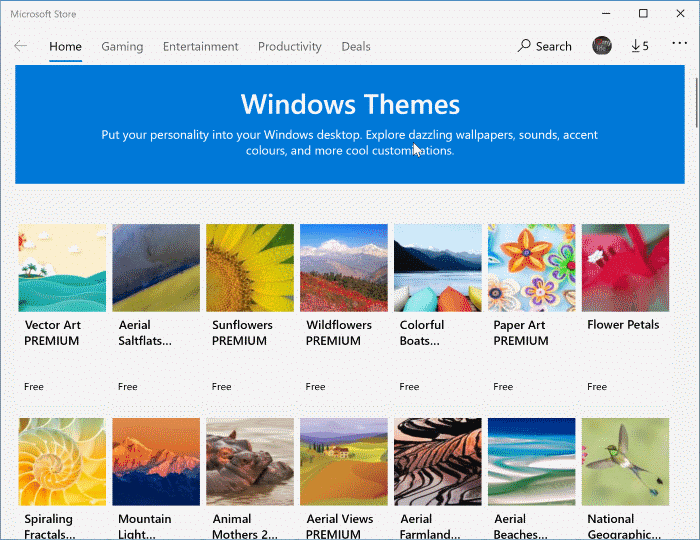This screenshot has height=540, width=700.
Task: Select the Aerial Beaches theme image
Action: (x=531, y=461)
